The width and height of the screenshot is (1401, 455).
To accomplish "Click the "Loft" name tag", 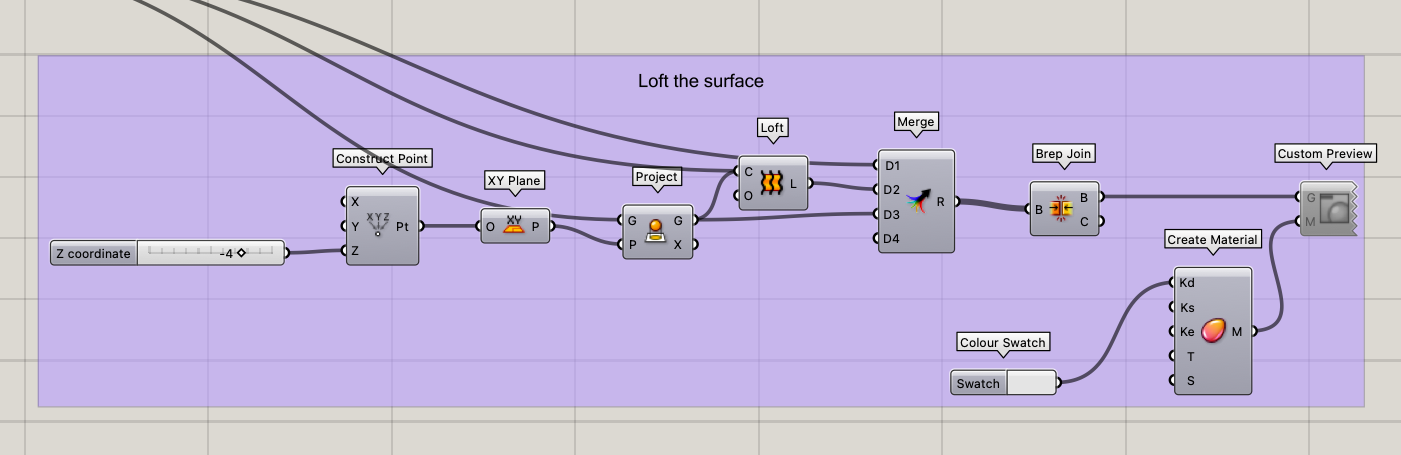I will [772, 128].
